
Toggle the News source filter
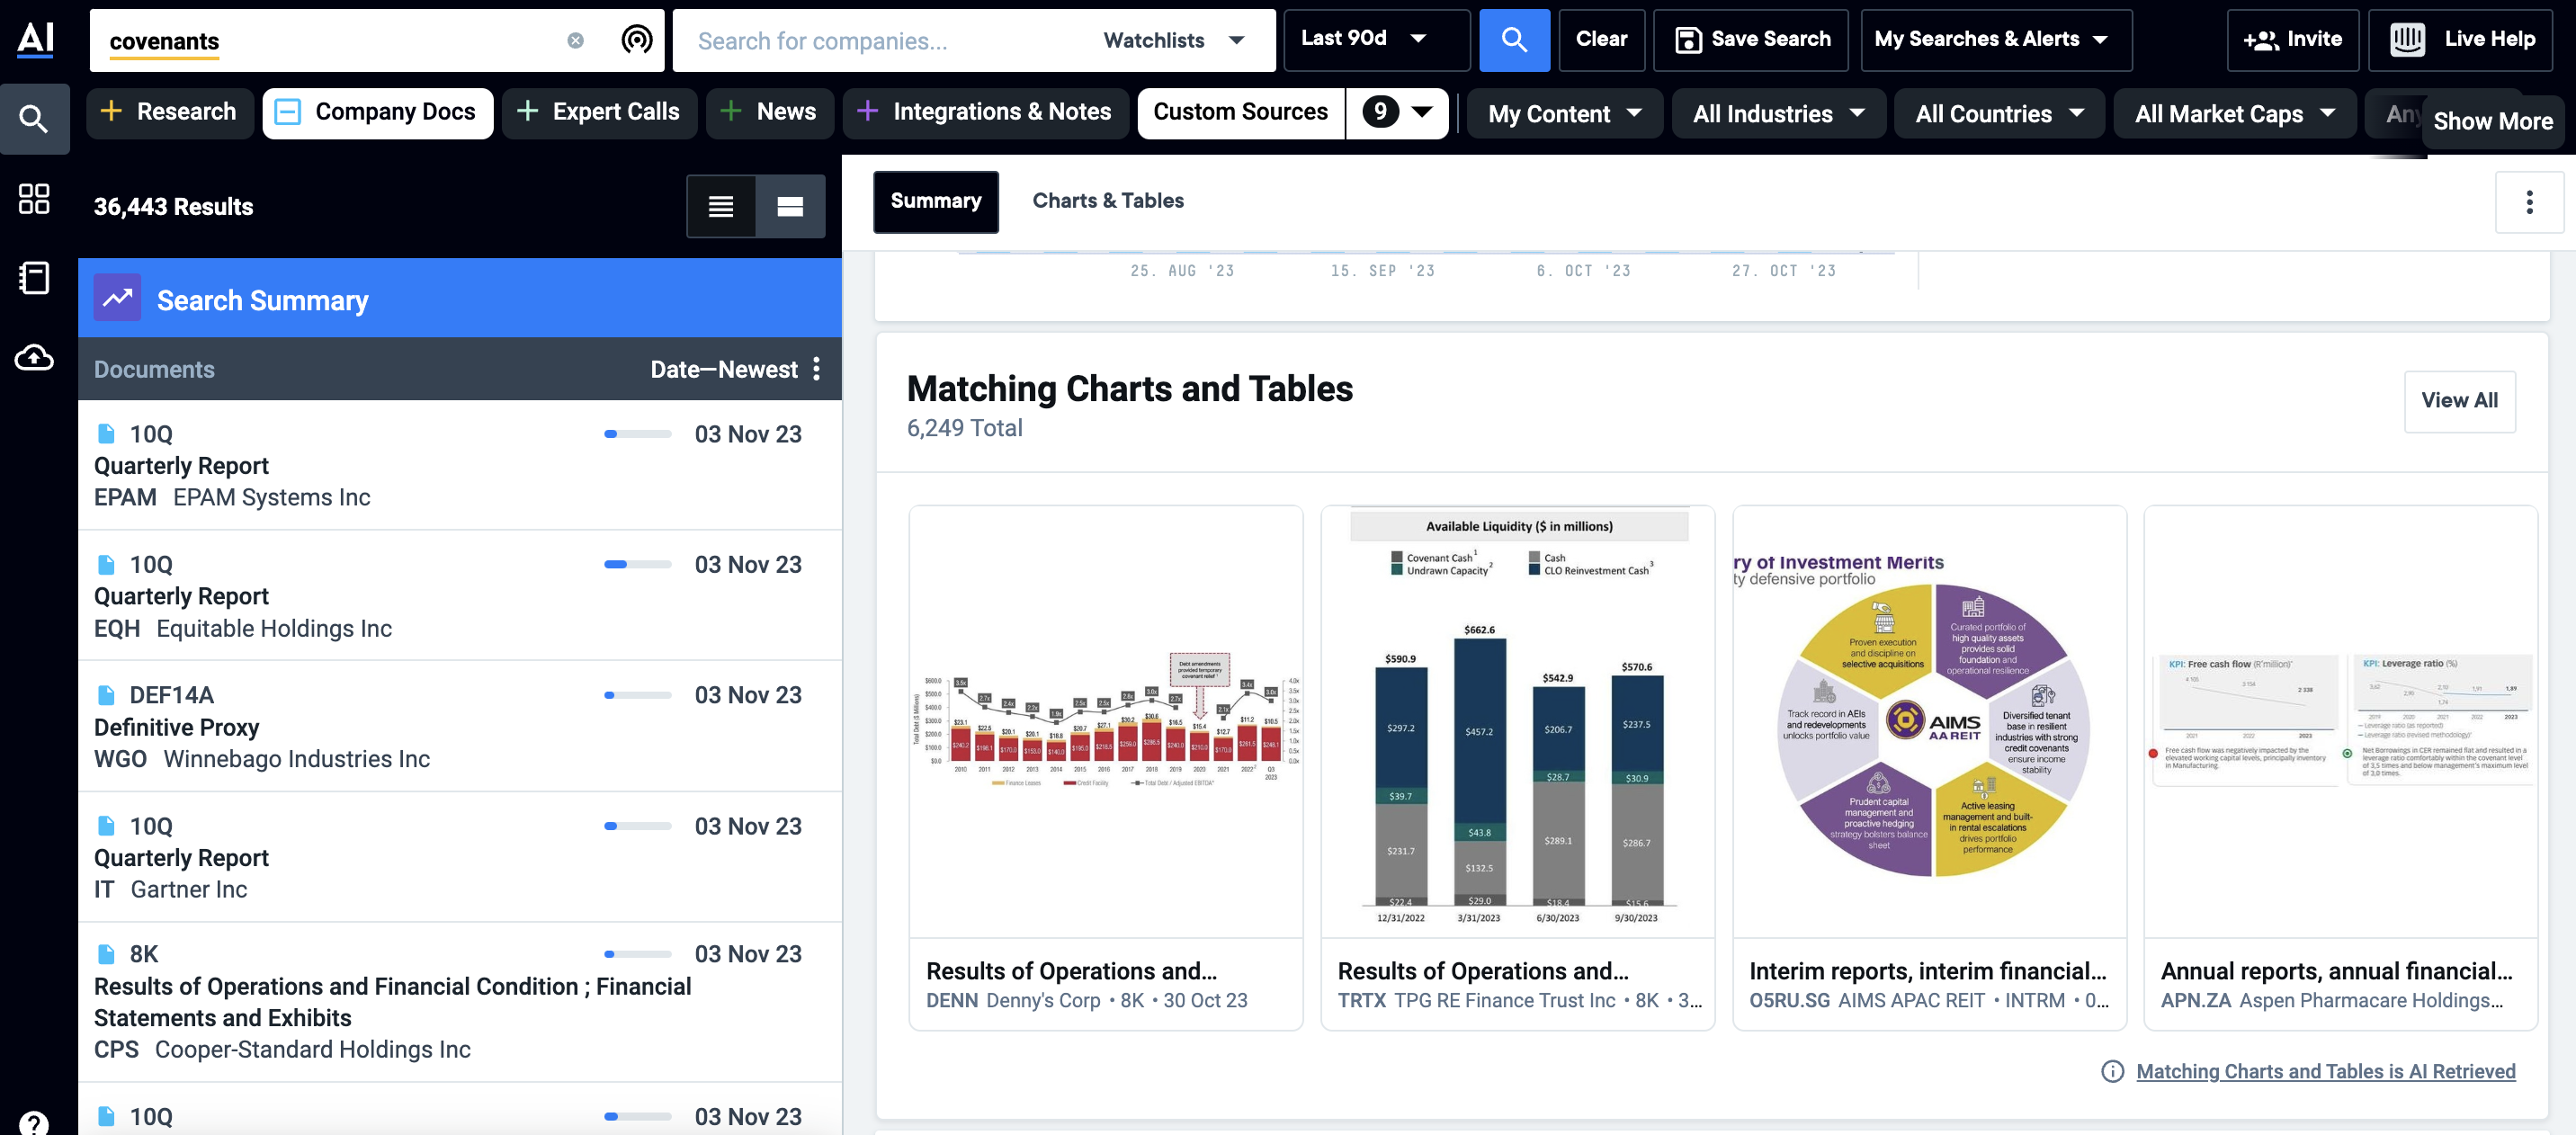pos(769,112)
